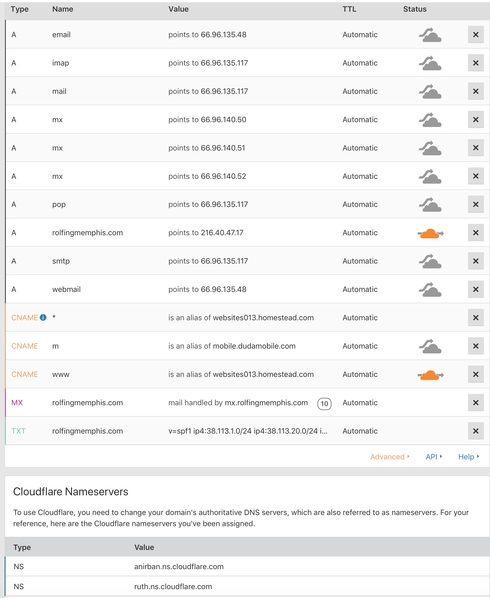Delete the MX rolfingmemphis.com record
This screenshot has height=598, width=490.
click(x=476, y=402)
